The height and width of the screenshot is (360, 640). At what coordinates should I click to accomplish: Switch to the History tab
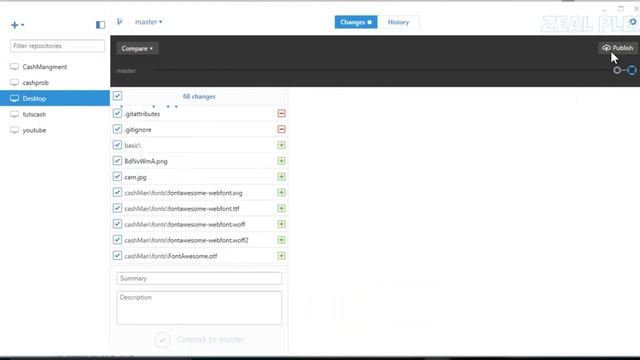(398, 22)
